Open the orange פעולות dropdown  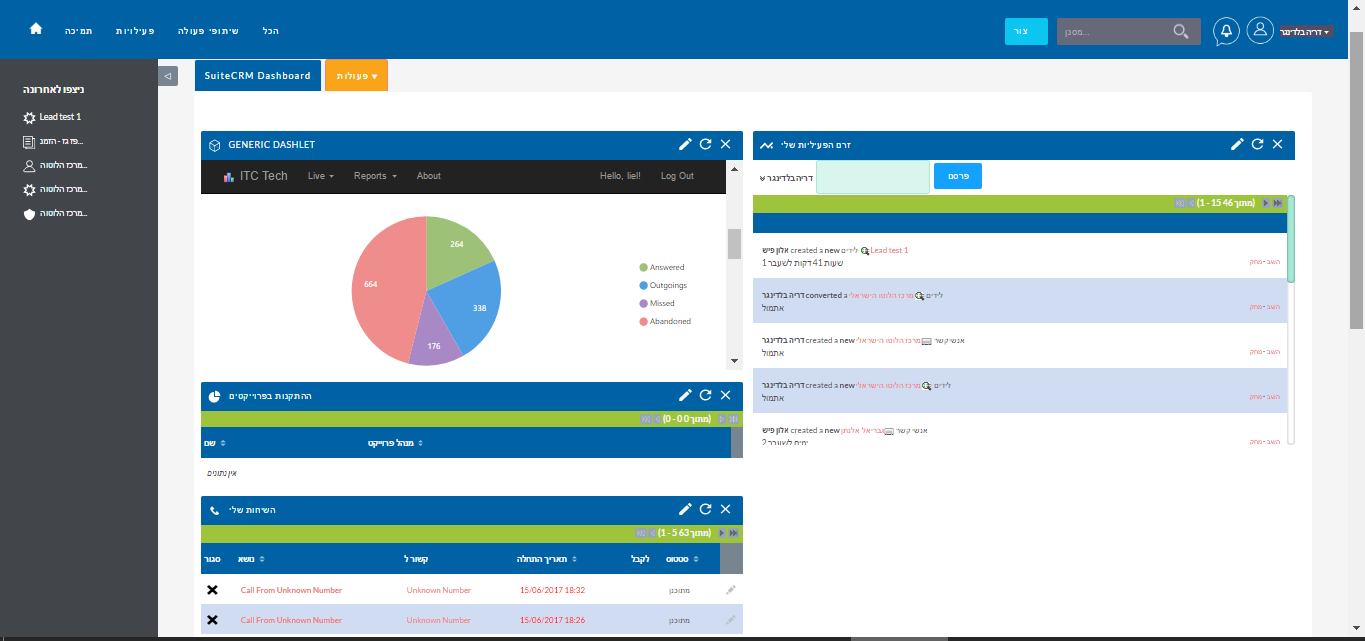[x=356, y=76]
